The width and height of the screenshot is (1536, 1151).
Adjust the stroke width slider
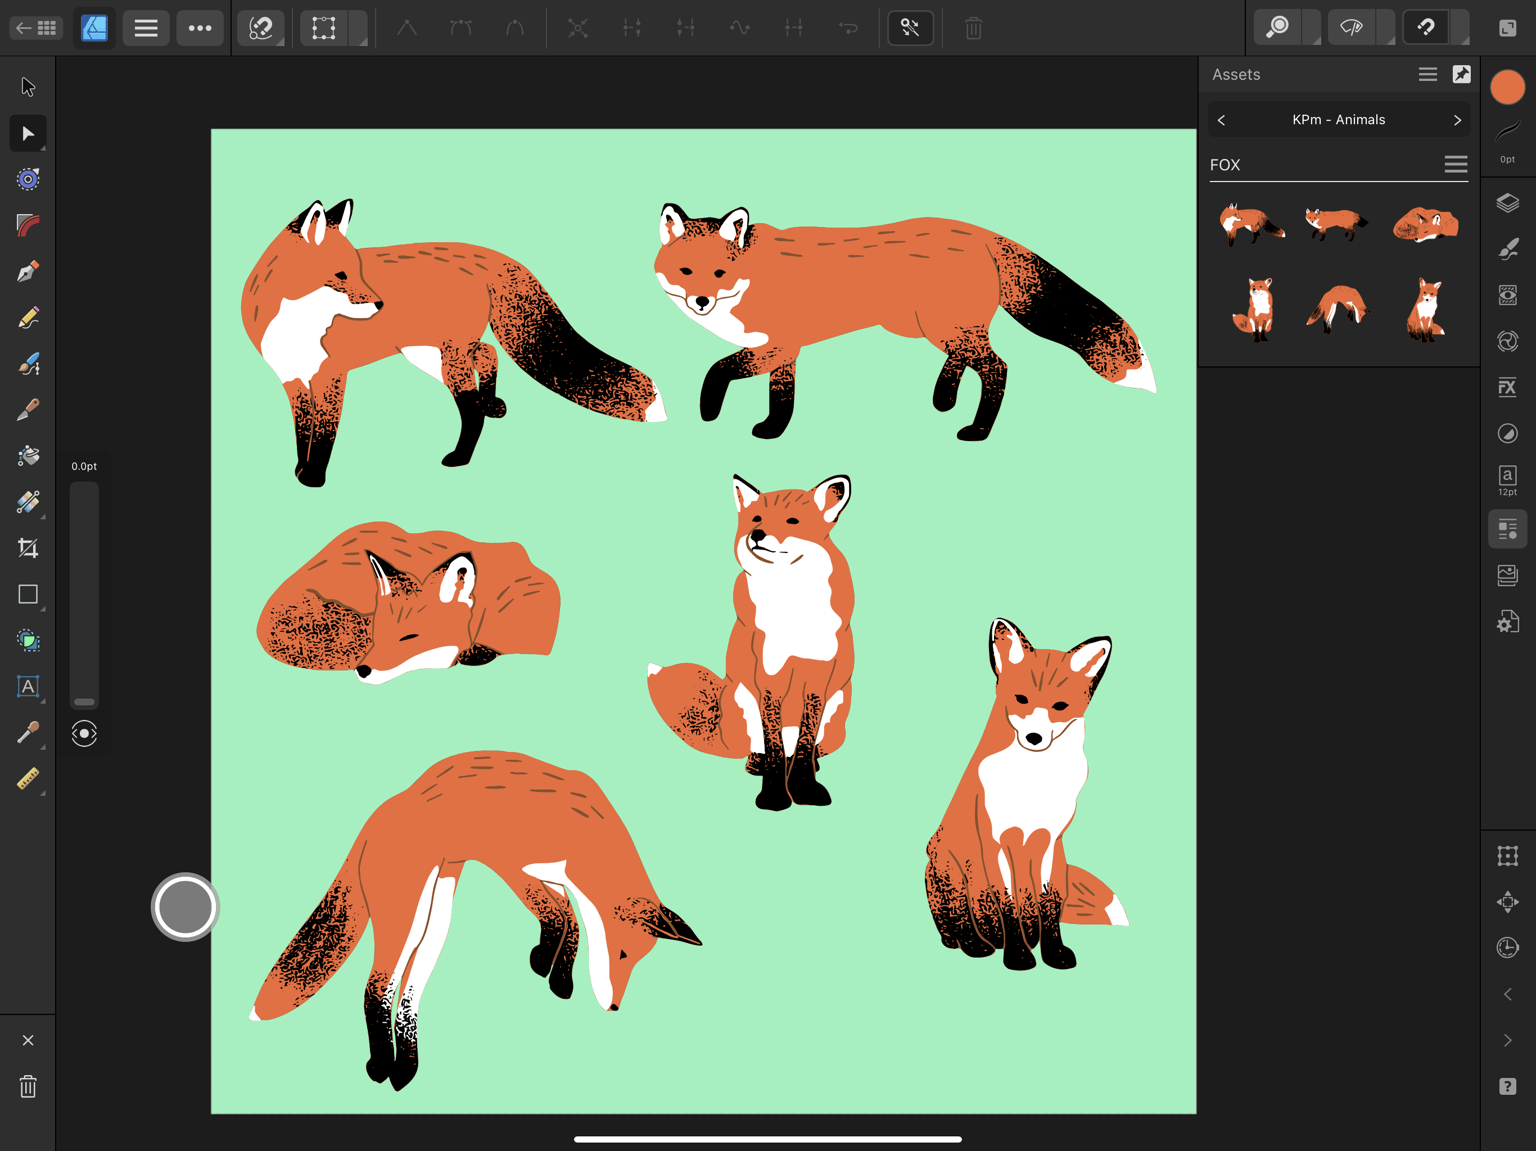84,595
